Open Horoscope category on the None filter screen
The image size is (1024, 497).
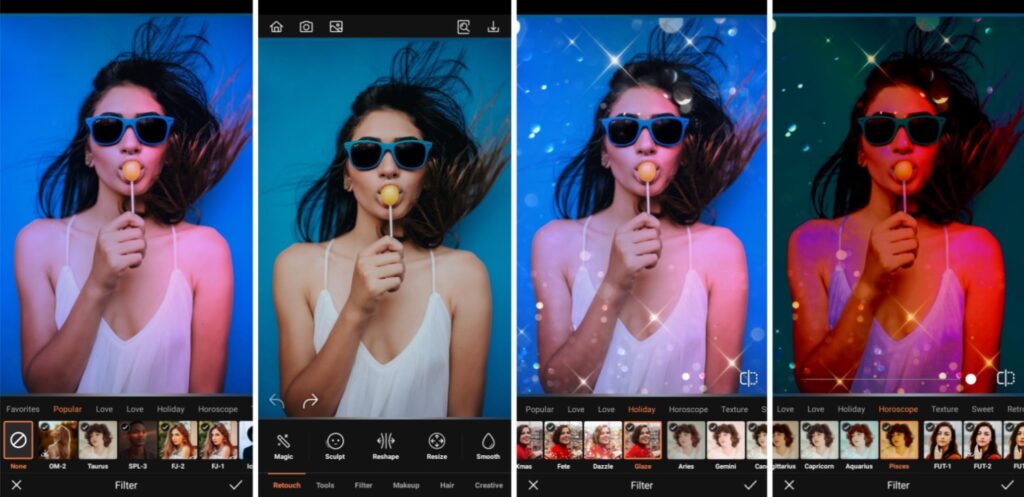pyautogui.click(x=218, y=409)
